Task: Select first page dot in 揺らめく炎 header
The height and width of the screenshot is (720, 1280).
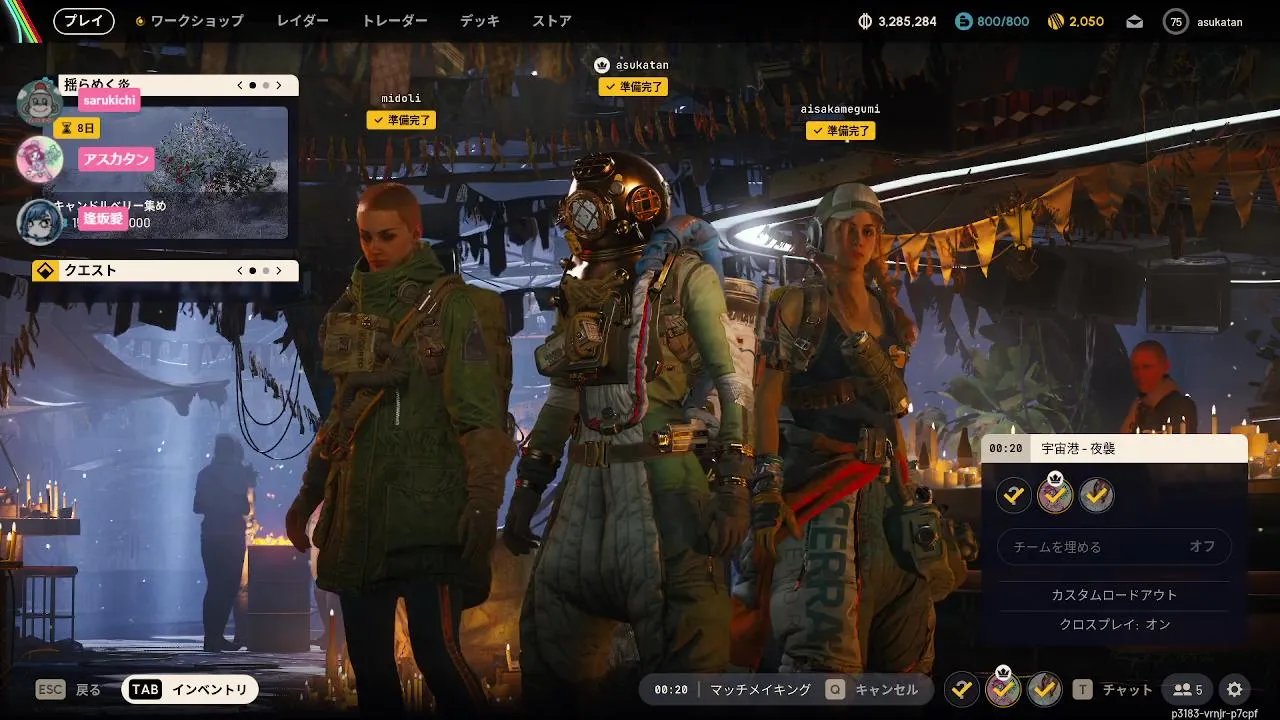Action: (x=252, y=86)
